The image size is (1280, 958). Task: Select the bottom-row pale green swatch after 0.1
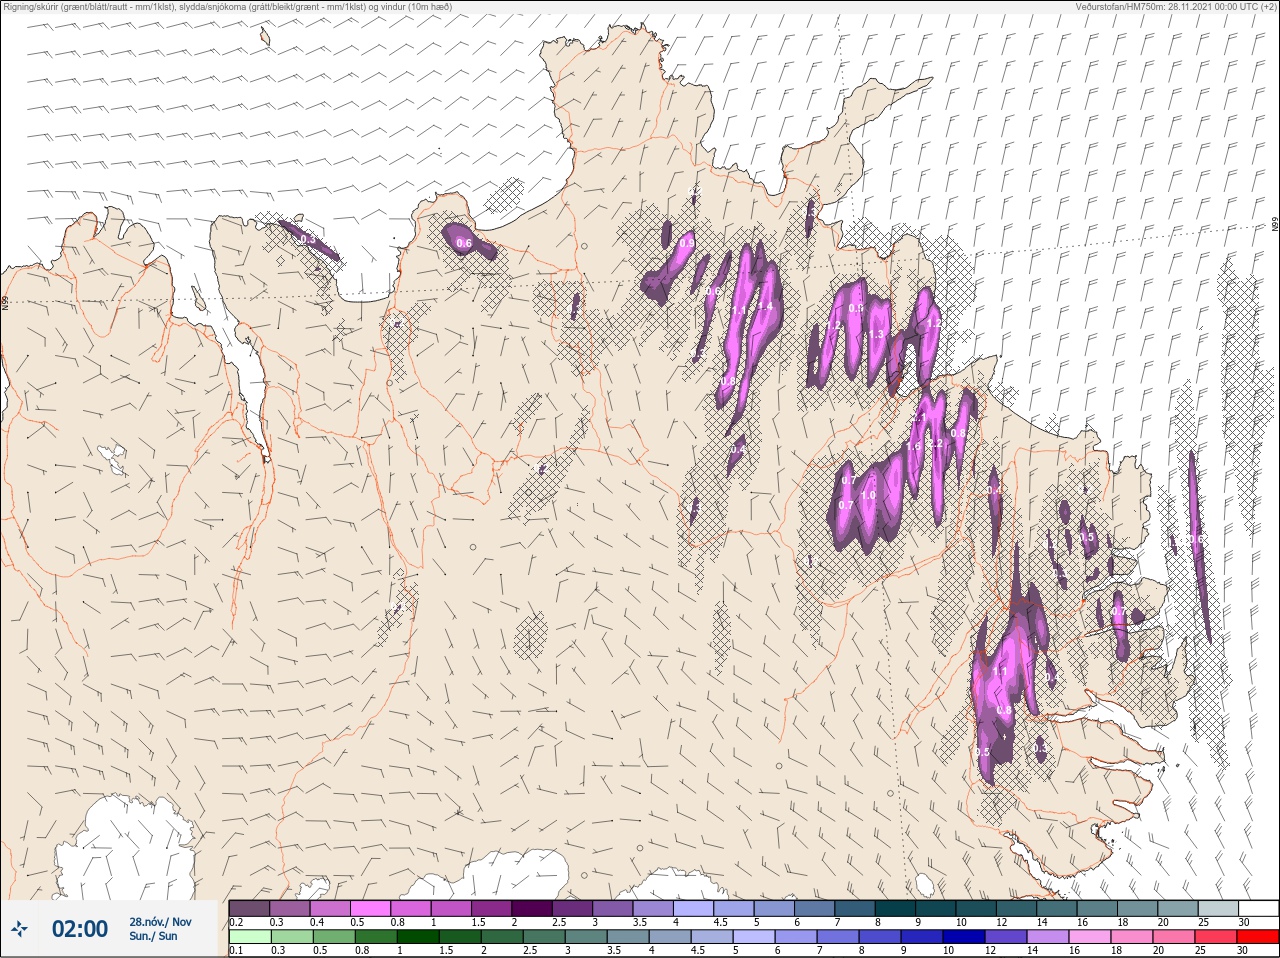coord(249,937)
